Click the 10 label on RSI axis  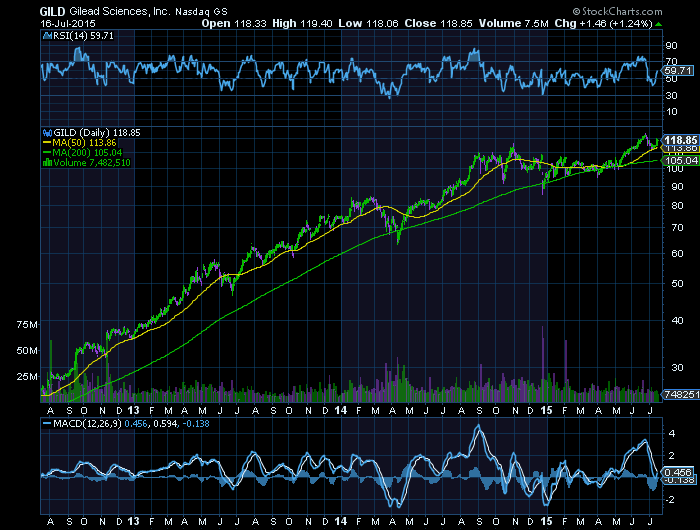tap(671, 112)
